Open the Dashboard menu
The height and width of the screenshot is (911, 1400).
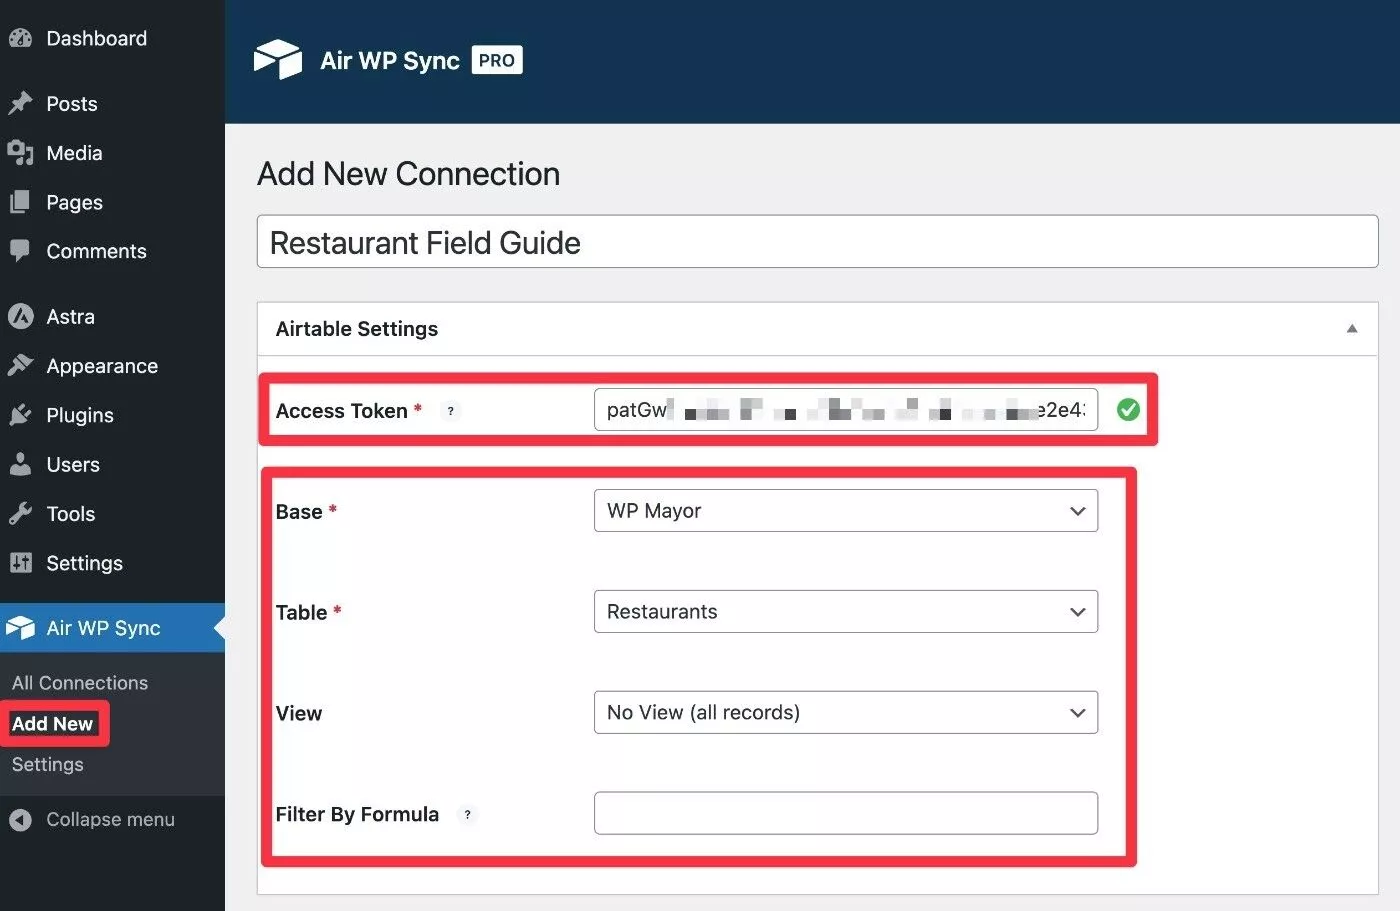pos(112,39)
